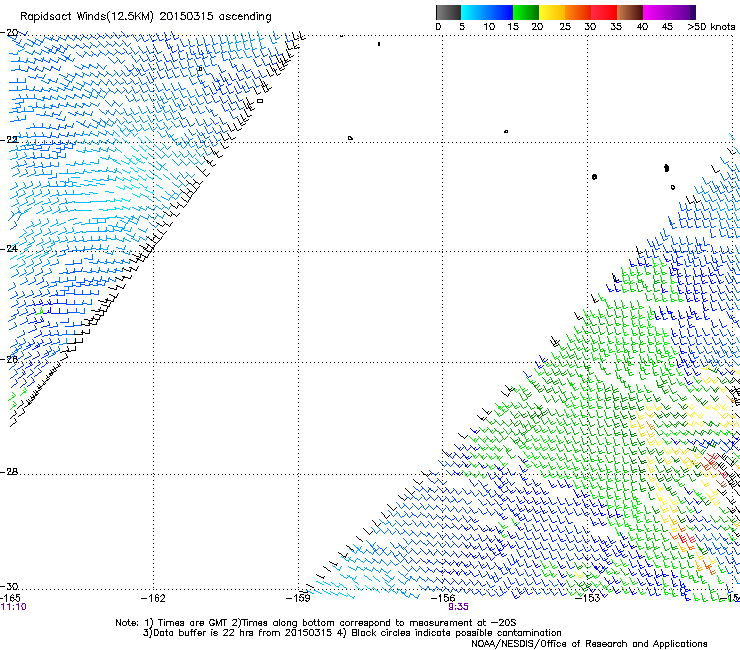Click the '-30' latitude axis label
This screenshot has height=650, width=740.
click(x=9, y=586)
